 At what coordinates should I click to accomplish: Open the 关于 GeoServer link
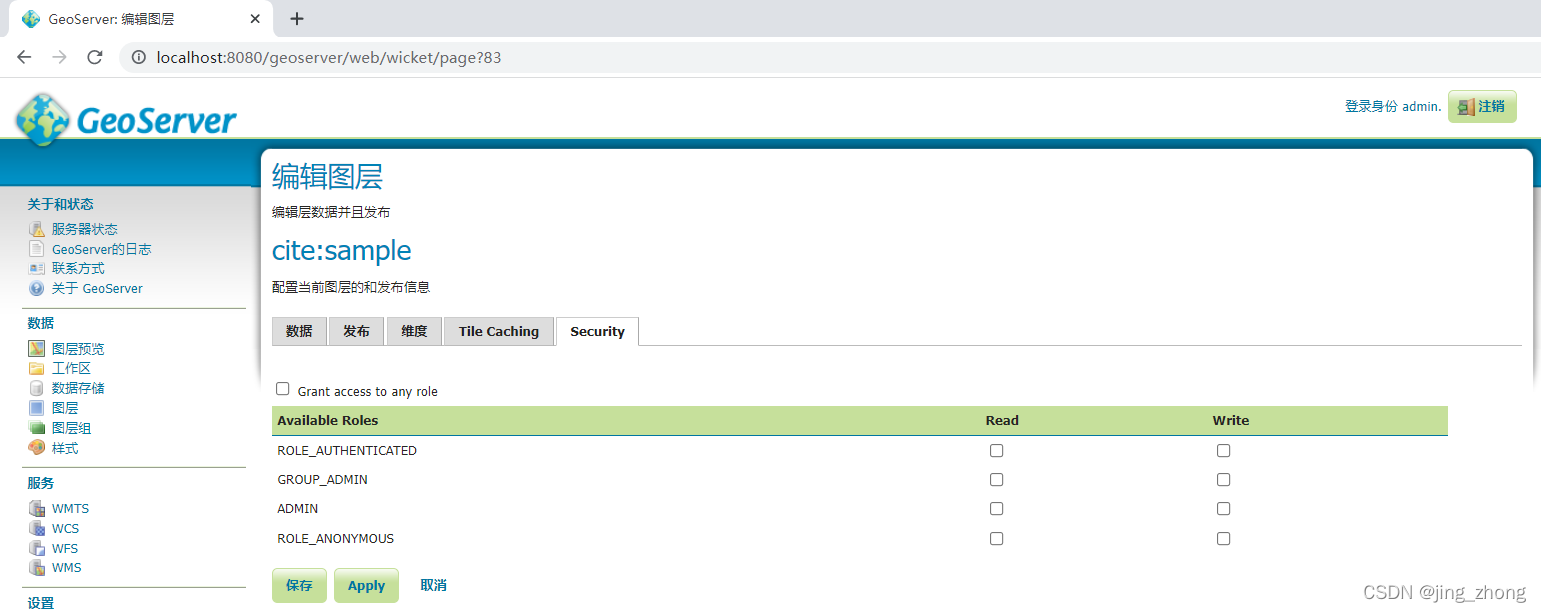pyautogui.click(x=97, y=288)
